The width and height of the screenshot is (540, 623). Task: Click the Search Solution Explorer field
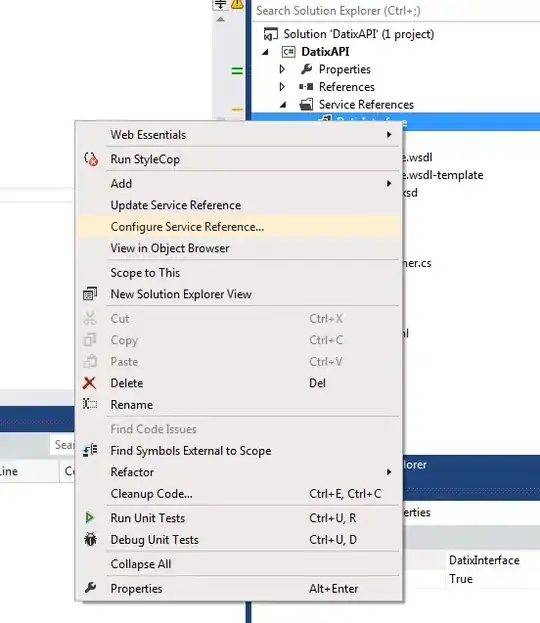click(x=395, y=11)
